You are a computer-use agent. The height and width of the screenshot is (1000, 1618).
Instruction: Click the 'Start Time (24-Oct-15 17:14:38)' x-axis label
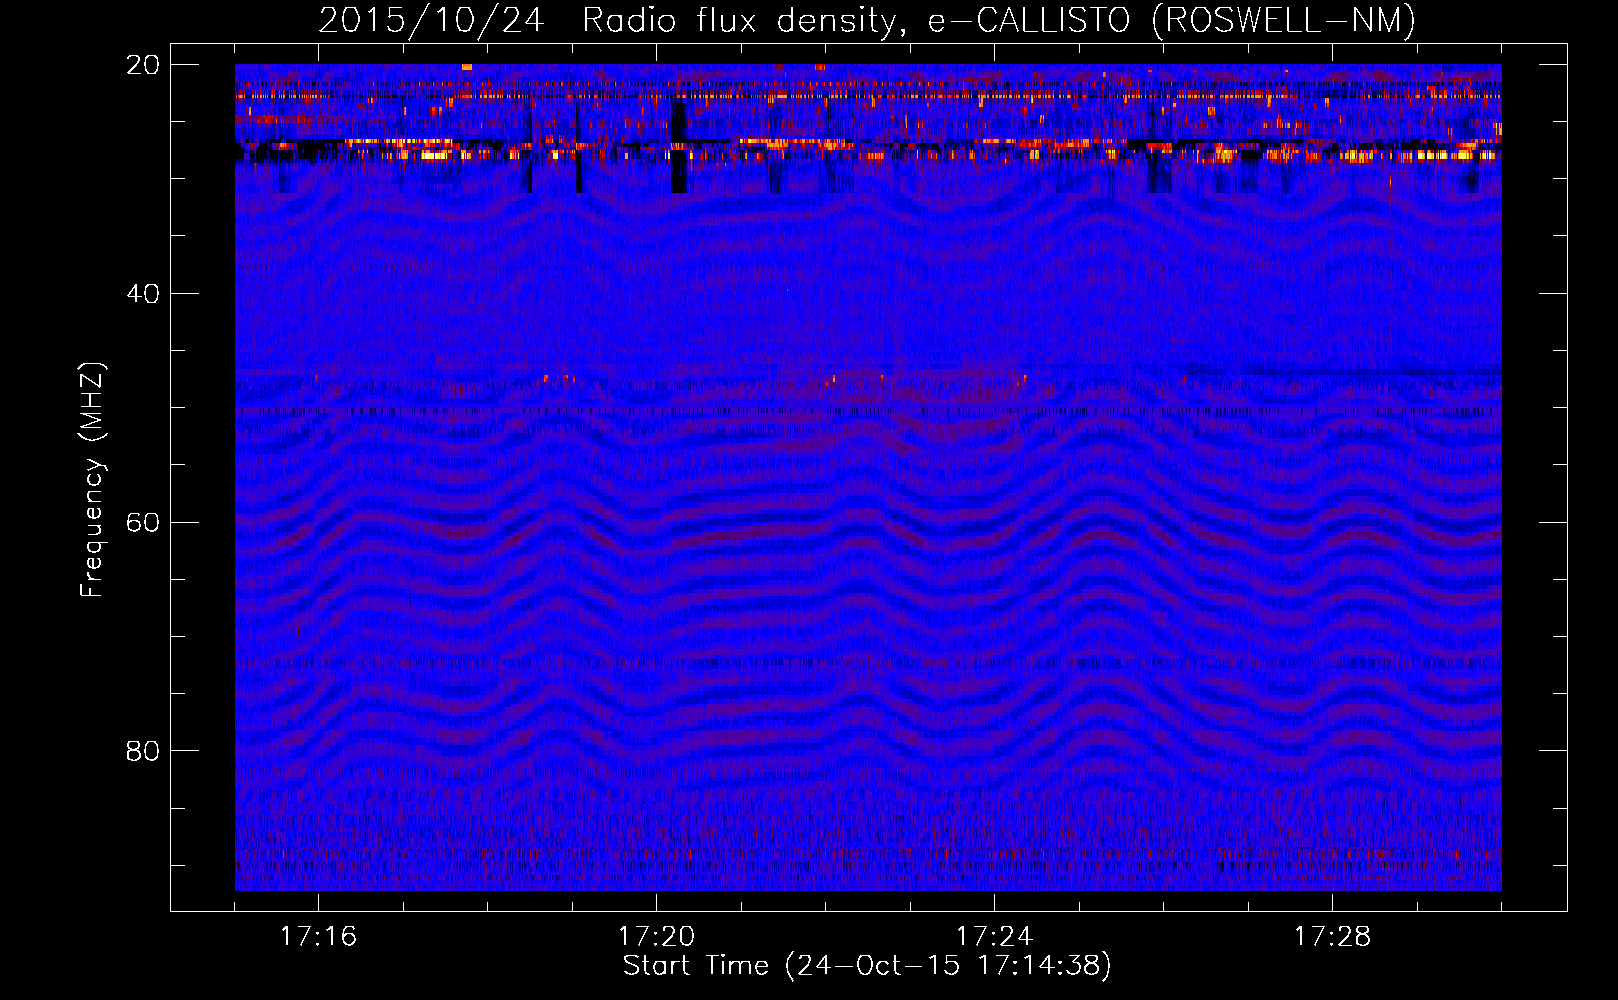[867, 966]
